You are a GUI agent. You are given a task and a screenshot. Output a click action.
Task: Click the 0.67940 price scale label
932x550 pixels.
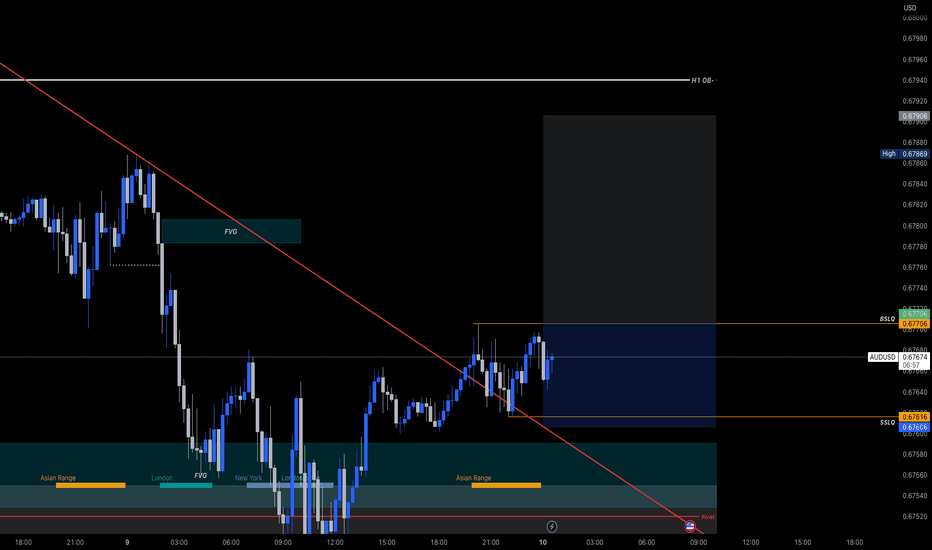[915, 80]
